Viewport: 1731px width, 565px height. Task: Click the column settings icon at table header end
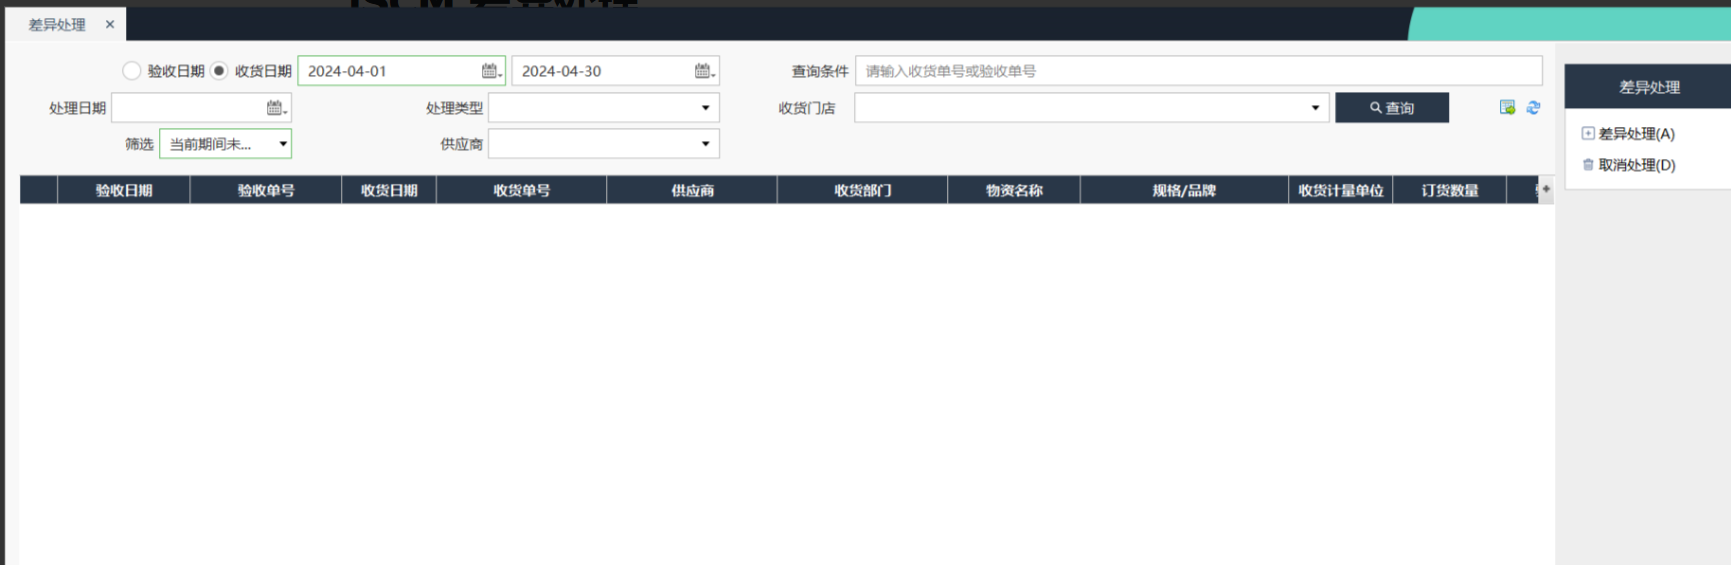click(x=1545, y=189)
